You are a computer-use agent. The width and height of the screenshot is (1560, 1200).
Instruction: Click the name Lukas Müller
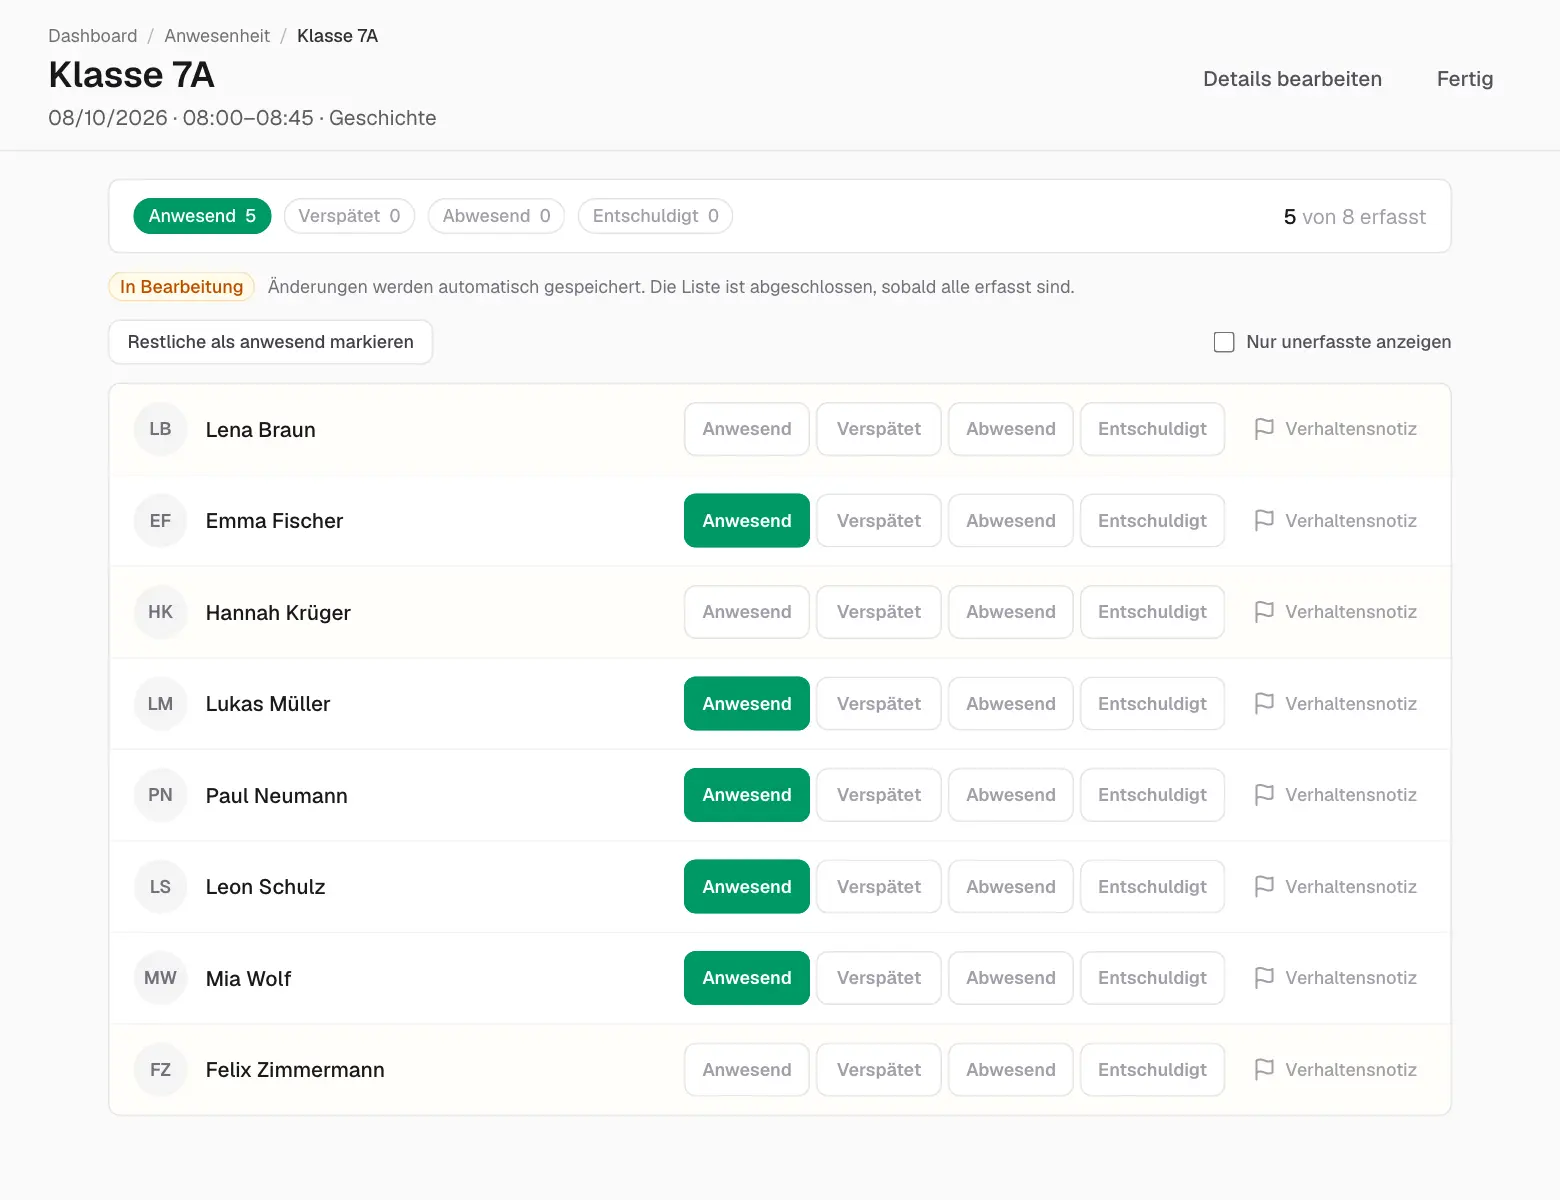pyautogui.click(x=268, y=704)
